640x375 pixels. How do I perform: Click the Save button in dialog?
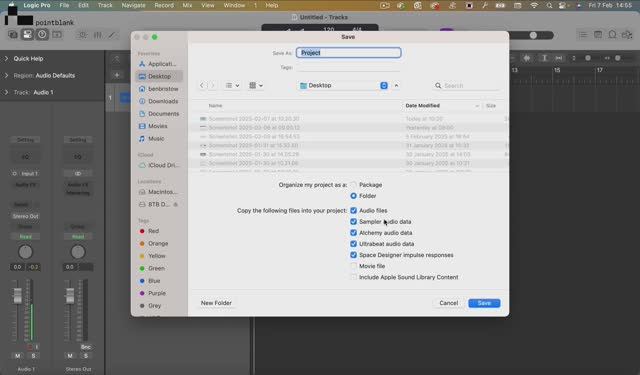coord(484,303)
